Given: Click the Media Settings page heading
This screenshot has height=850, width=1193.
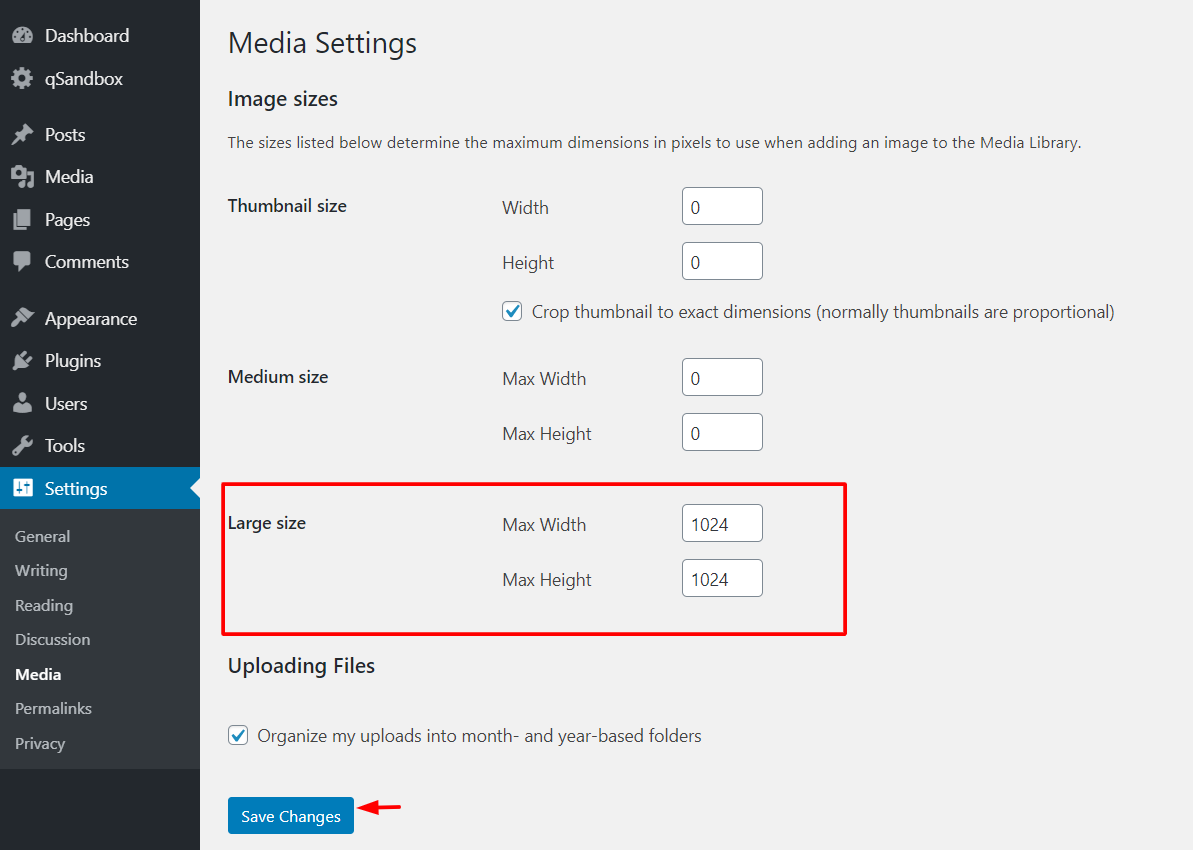Looking at the screenshot, I should [323, 43].
